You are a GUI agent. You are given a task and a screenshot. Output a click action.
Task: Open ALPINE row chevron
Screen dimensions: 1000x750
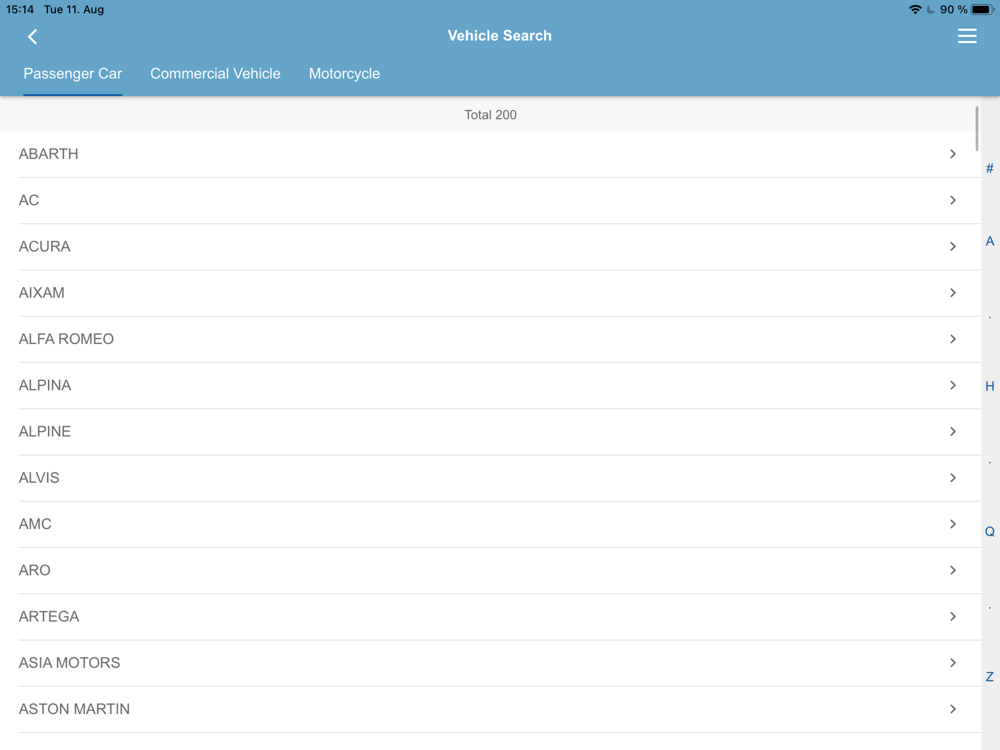(953, 432)
